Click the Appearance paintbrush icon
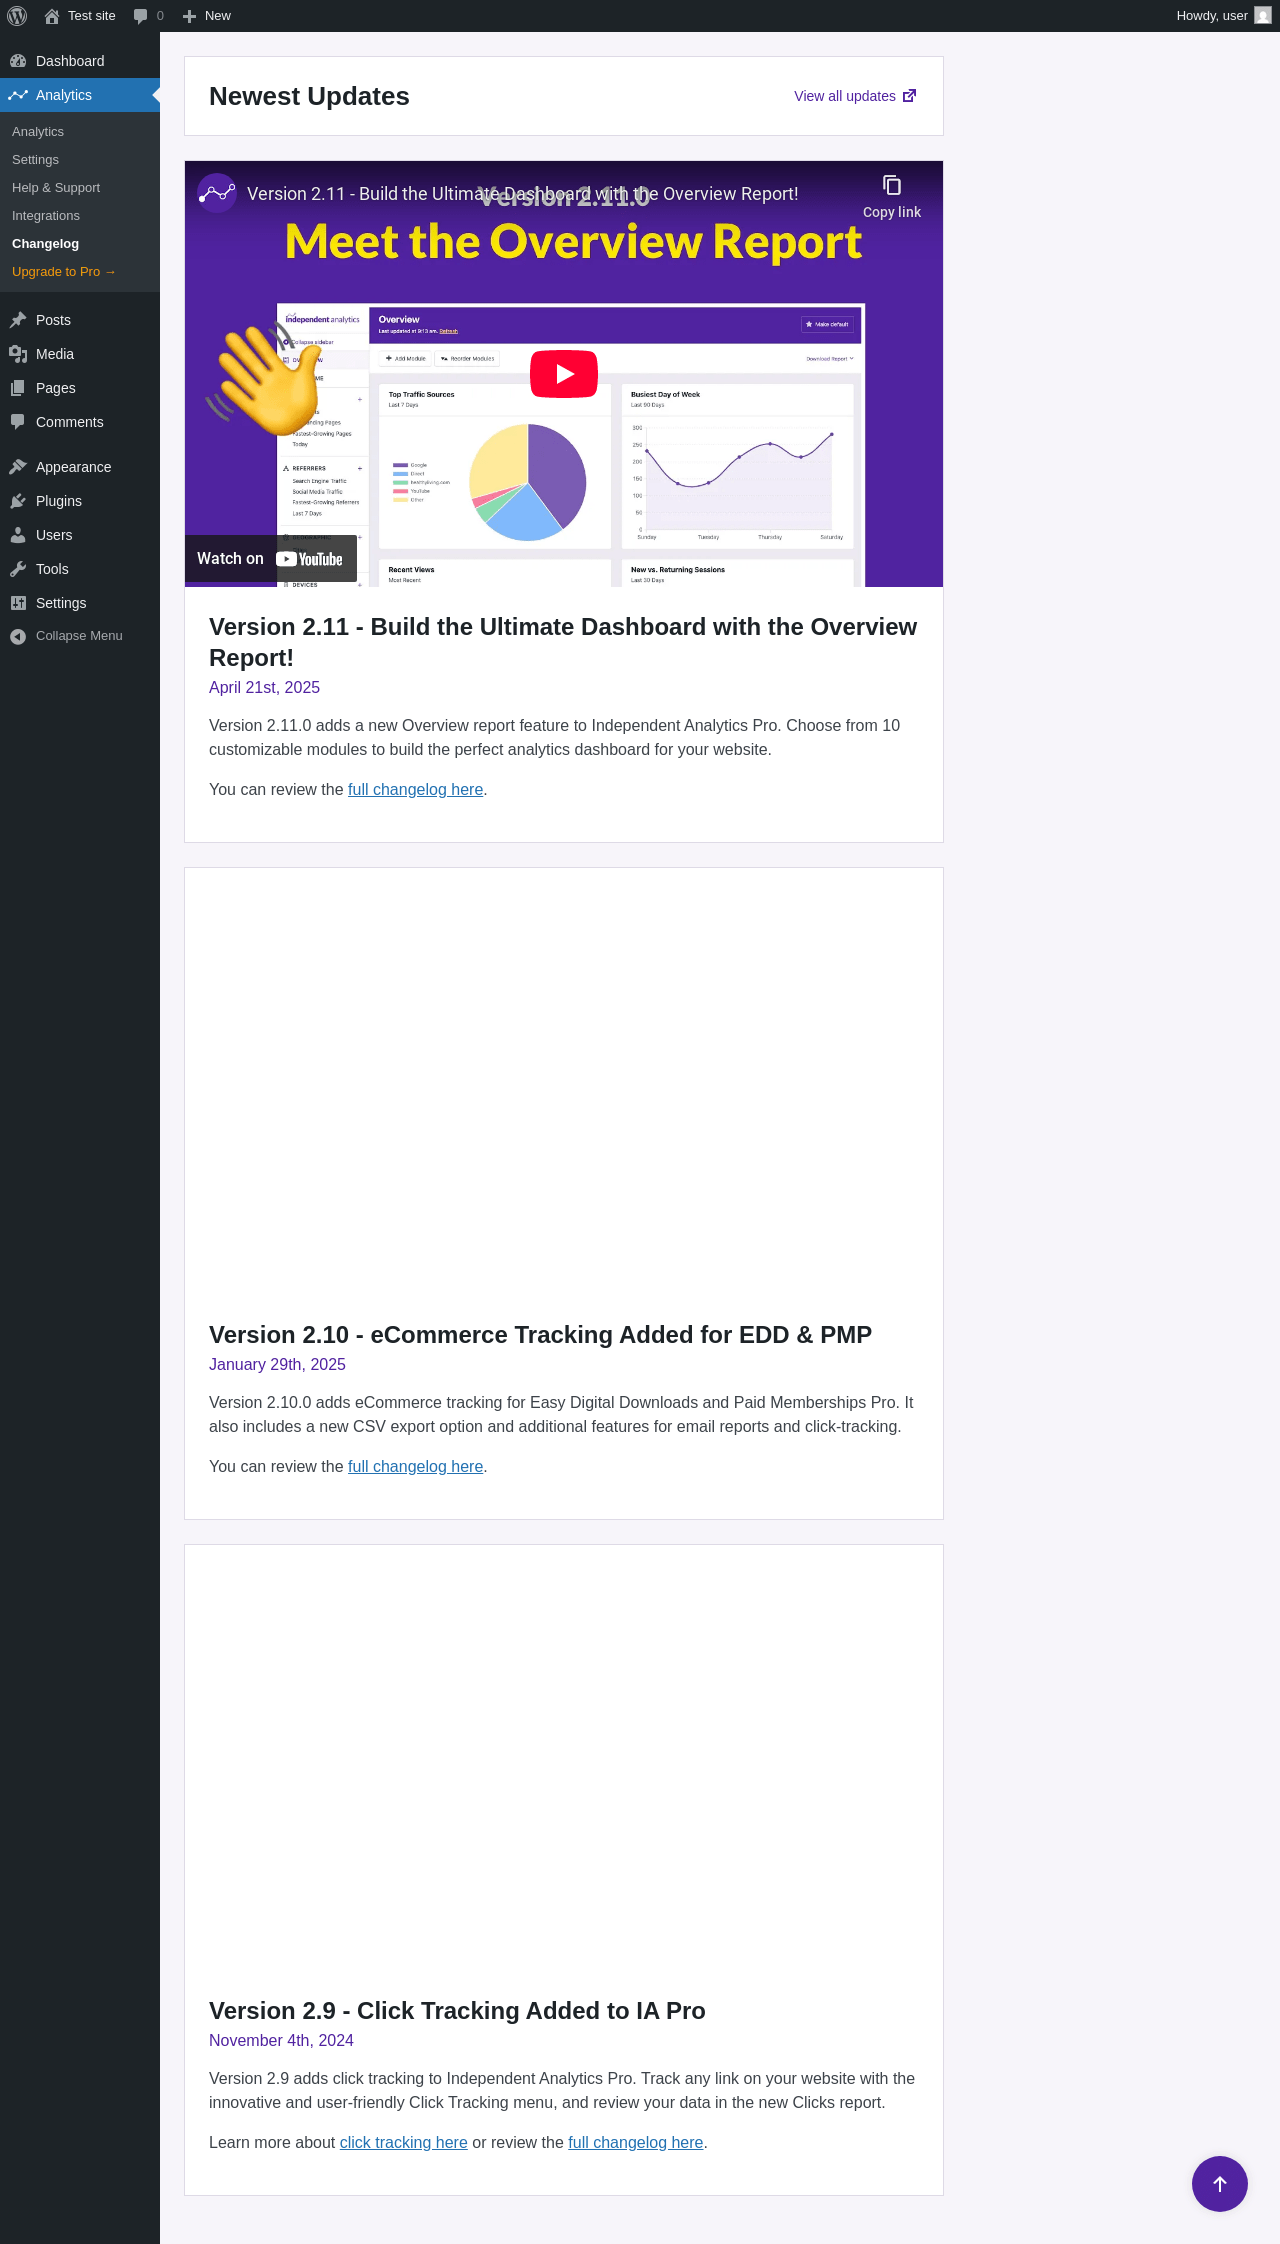Screen dimensions: 1280x2244 click(x=18, y=467)
